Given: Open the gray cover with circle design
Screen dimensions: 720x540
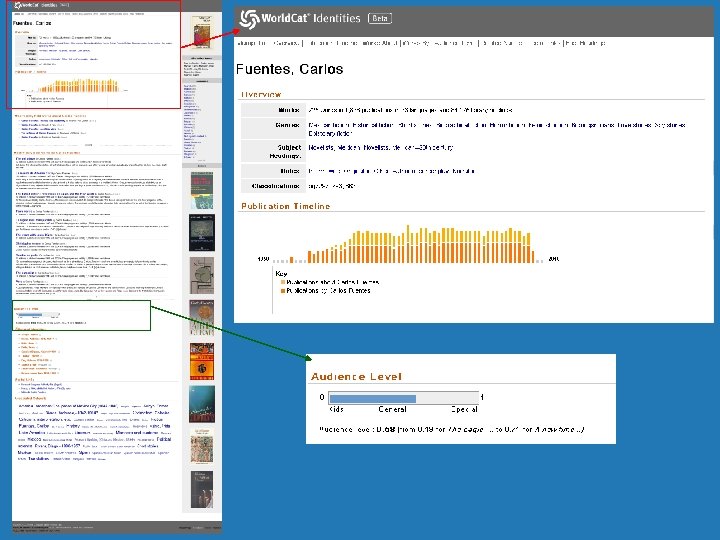Looking at the screenshot, I should pyautogui.click(x=202, y=275).
